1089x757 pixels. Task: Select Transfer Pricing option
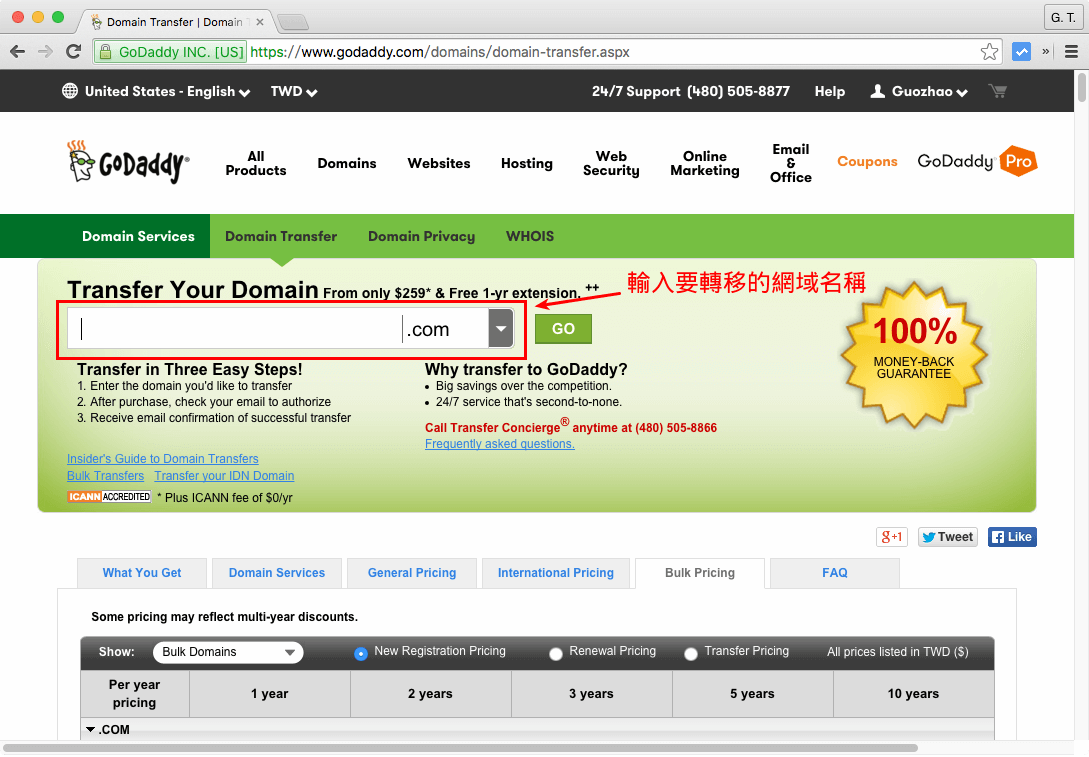coord(691,653)
